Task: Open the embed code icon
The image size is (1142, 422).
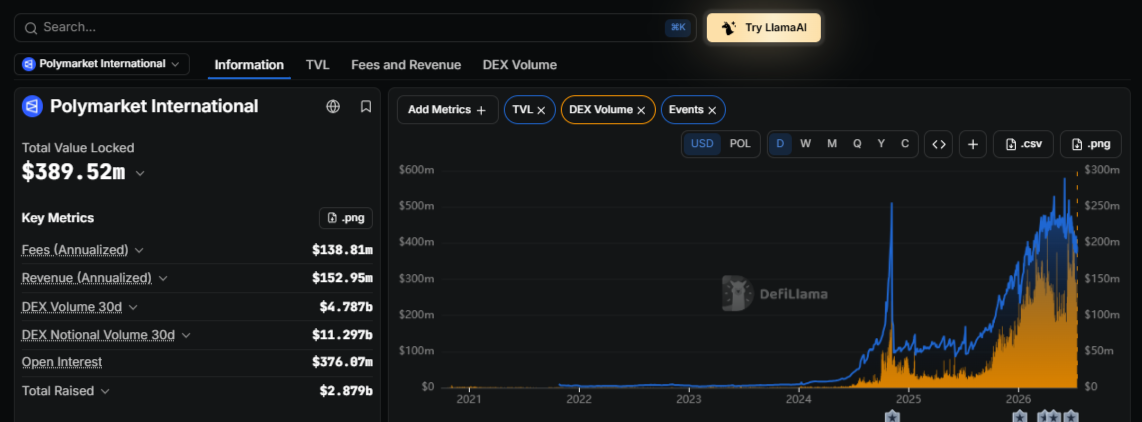Action: click(x=939, y=144)
